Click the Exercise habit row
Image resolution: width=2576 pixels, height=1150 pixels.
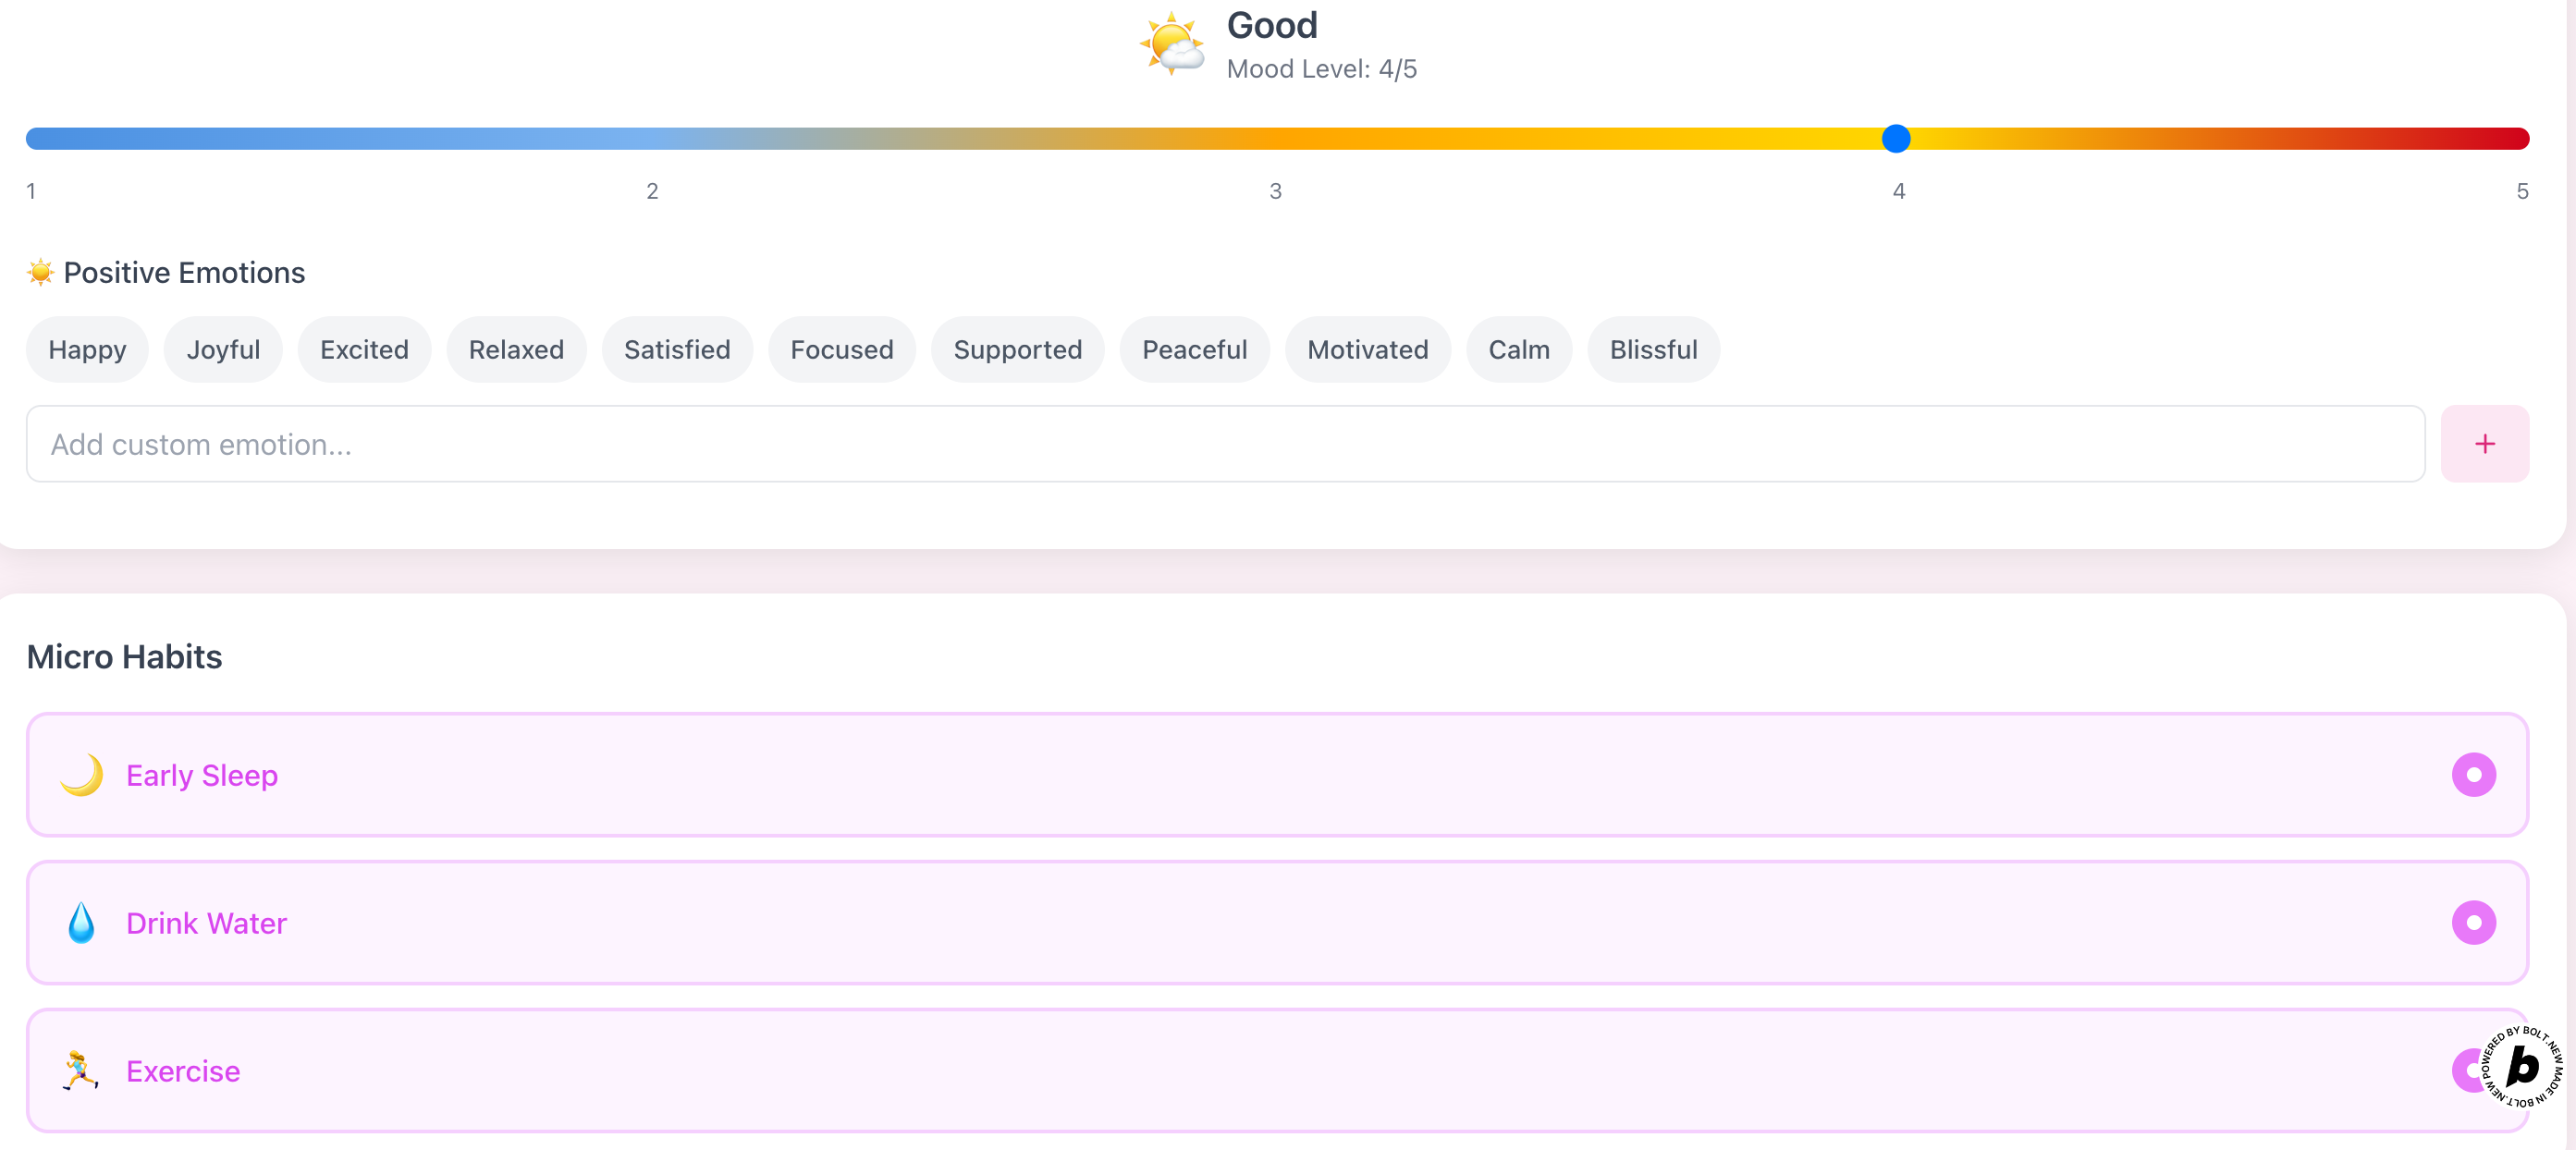(1200, 1070)
